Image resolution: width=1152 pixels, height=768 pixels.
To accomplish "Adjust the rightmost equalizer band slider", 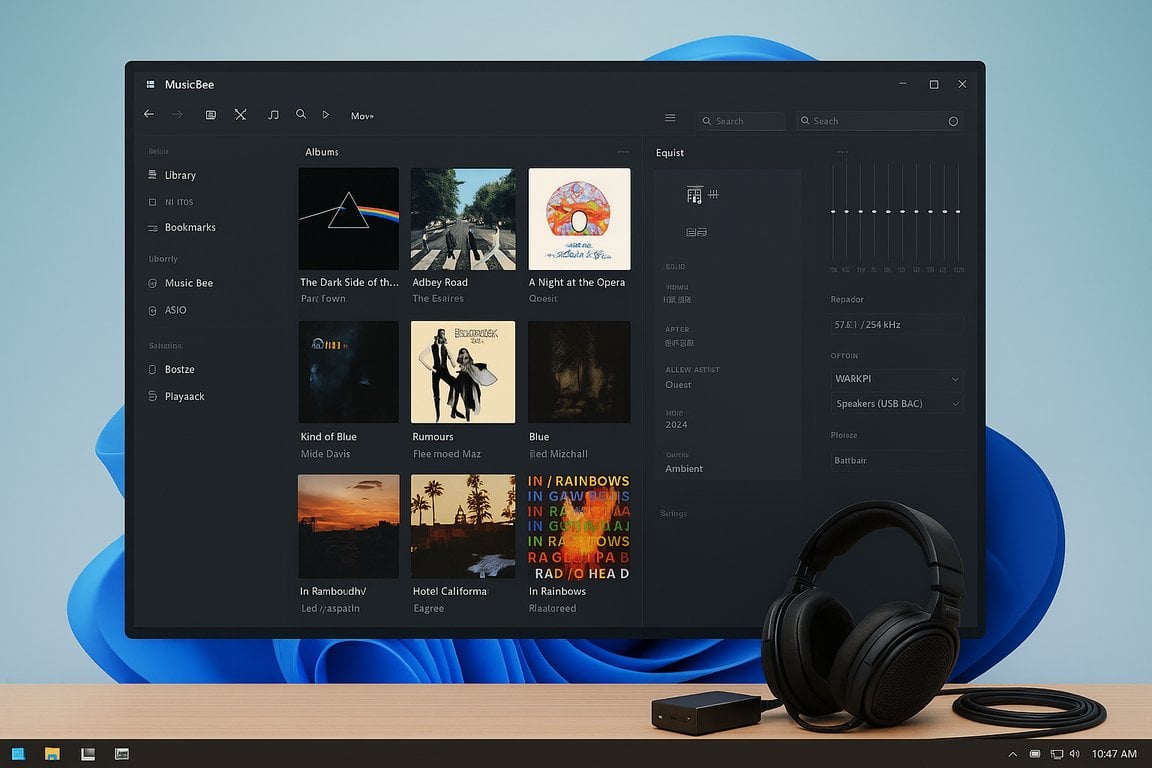I will point(958,212).
